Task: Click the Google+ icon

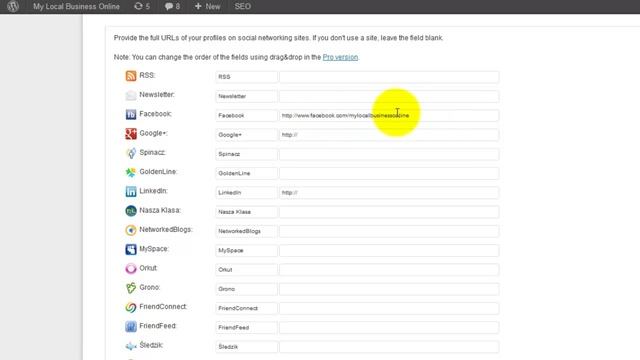Action: pyautogui.click(x=131, y=133)
